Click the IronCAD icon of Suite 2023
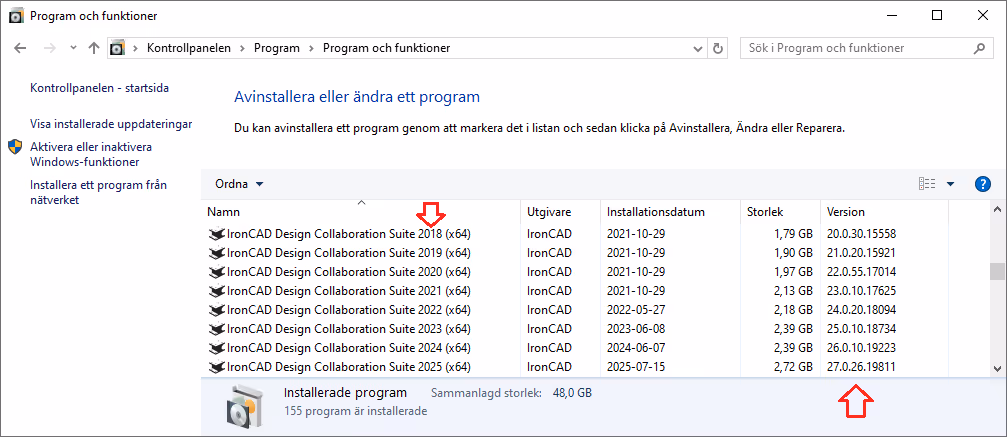 [217, 330]
